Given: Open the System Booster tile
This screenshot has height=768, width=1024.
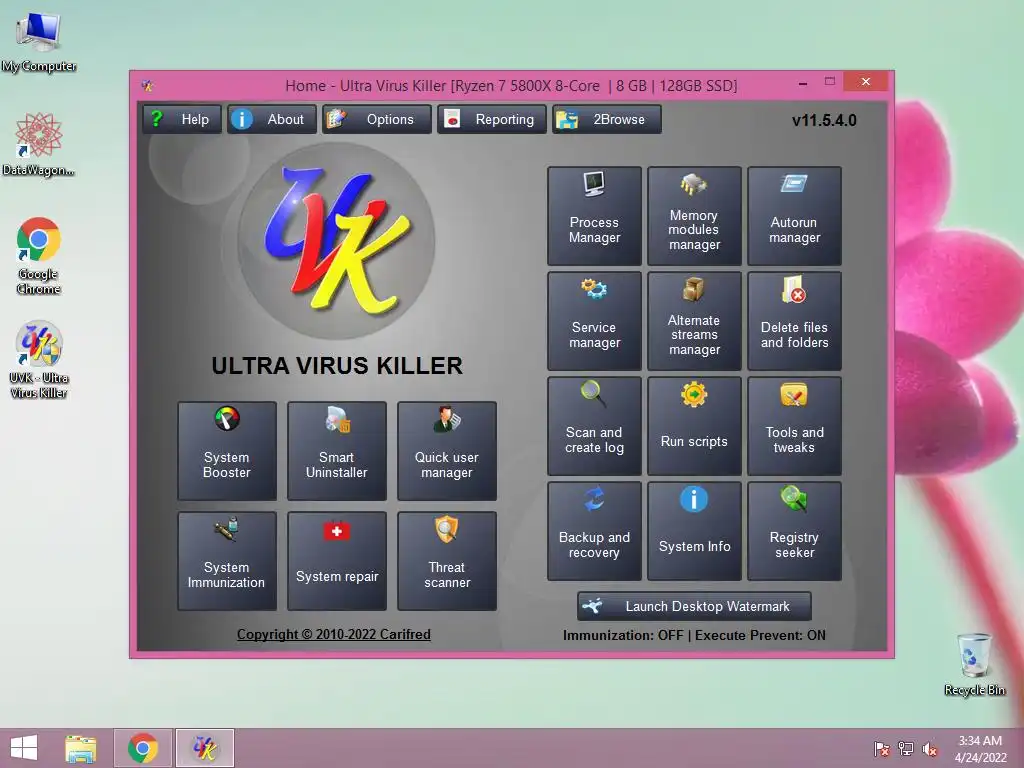Looking at the screenshot, I should click(227, 451).
